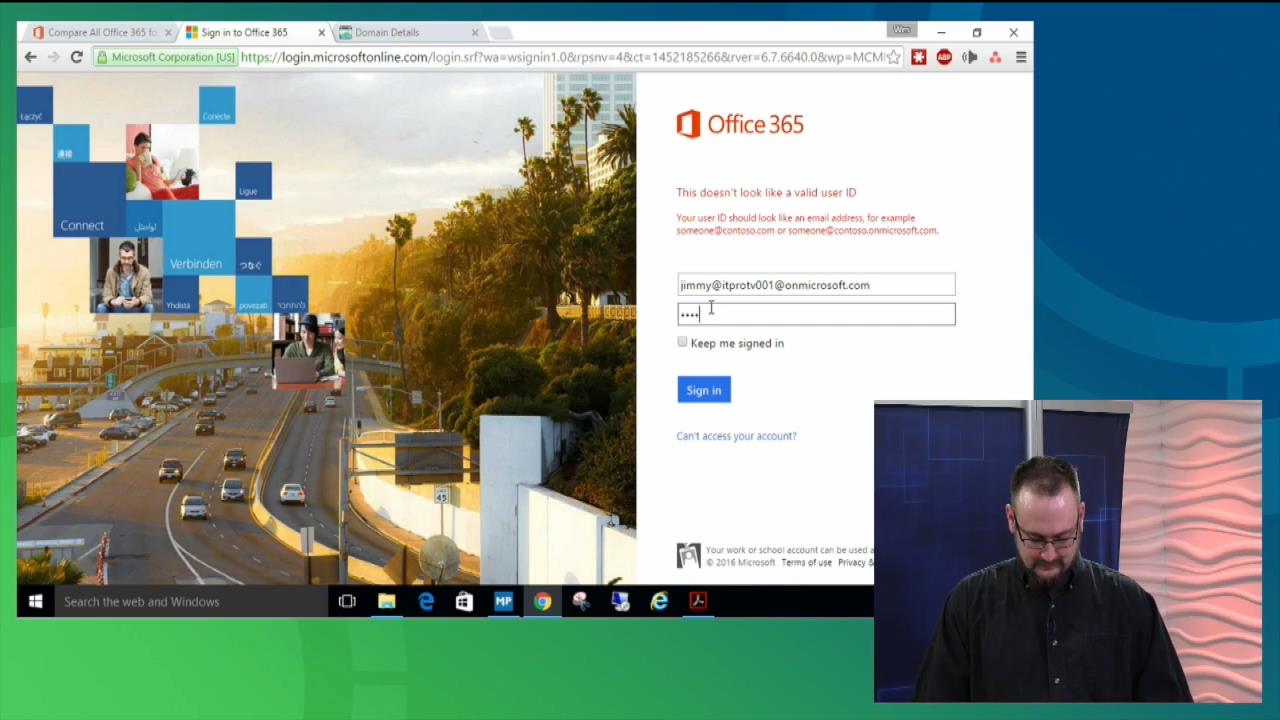1280x720 pixels.
Task: Bookmark this page with the star icon
Action: coord(894,57)
